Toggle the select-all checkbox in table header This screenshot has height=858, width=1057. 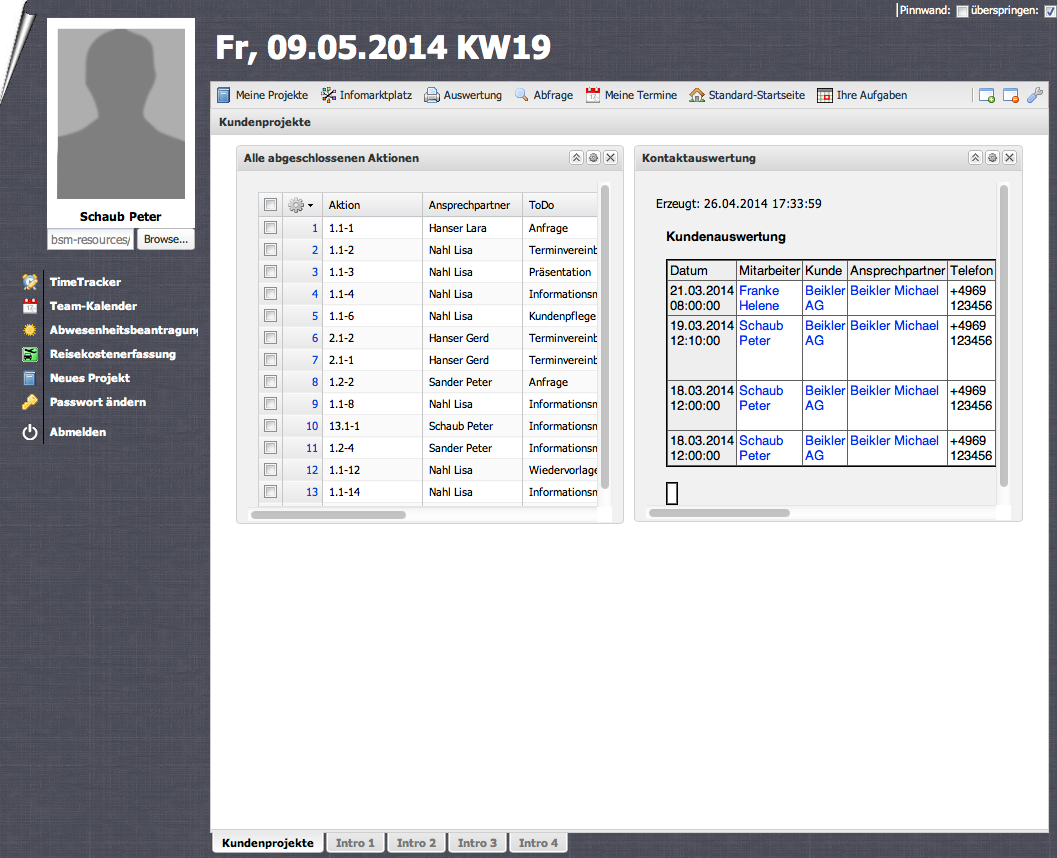[270, 205]
